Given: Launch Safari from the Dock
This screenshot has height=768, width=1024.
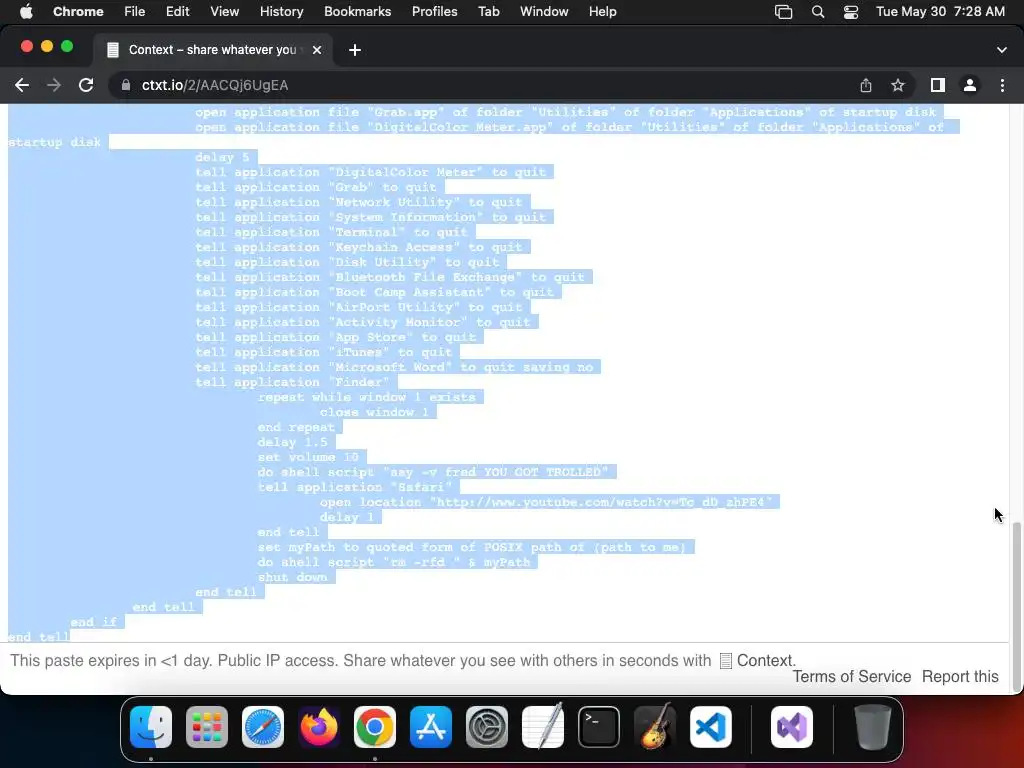Looking at the screenshot, I should pyautogui.click(x=263, y=727).
